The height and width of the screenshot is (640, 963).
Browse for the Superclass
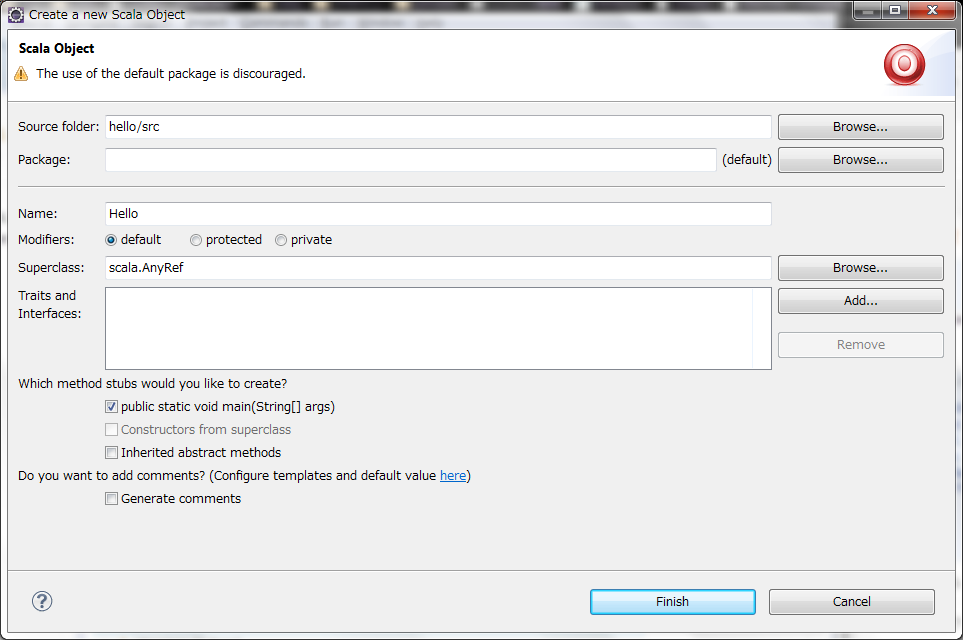[x=860, y=268]
